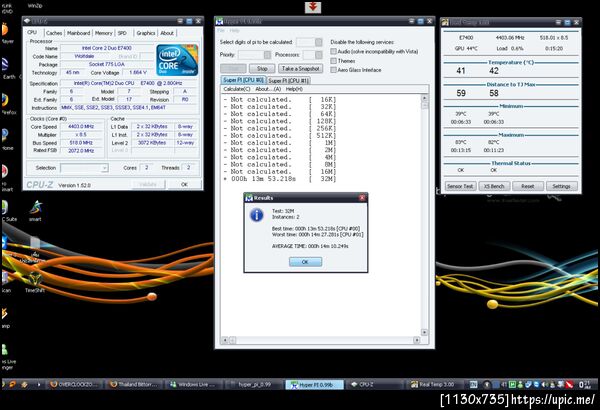This screenshot has height=410, width=600.
Task: Select the CPU tab in CPU-Z
Action: point(32,33)
